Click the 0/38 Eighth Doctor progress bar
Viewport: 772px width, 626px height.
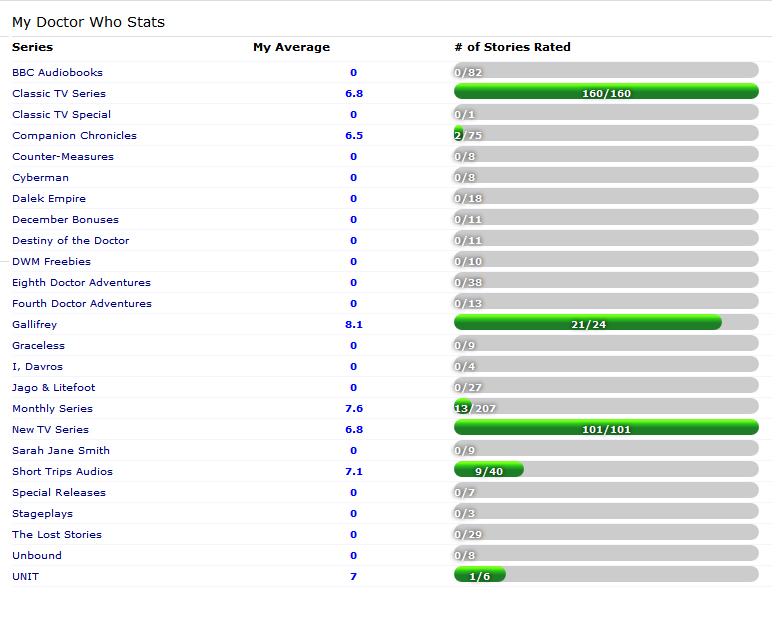point(606,281)
